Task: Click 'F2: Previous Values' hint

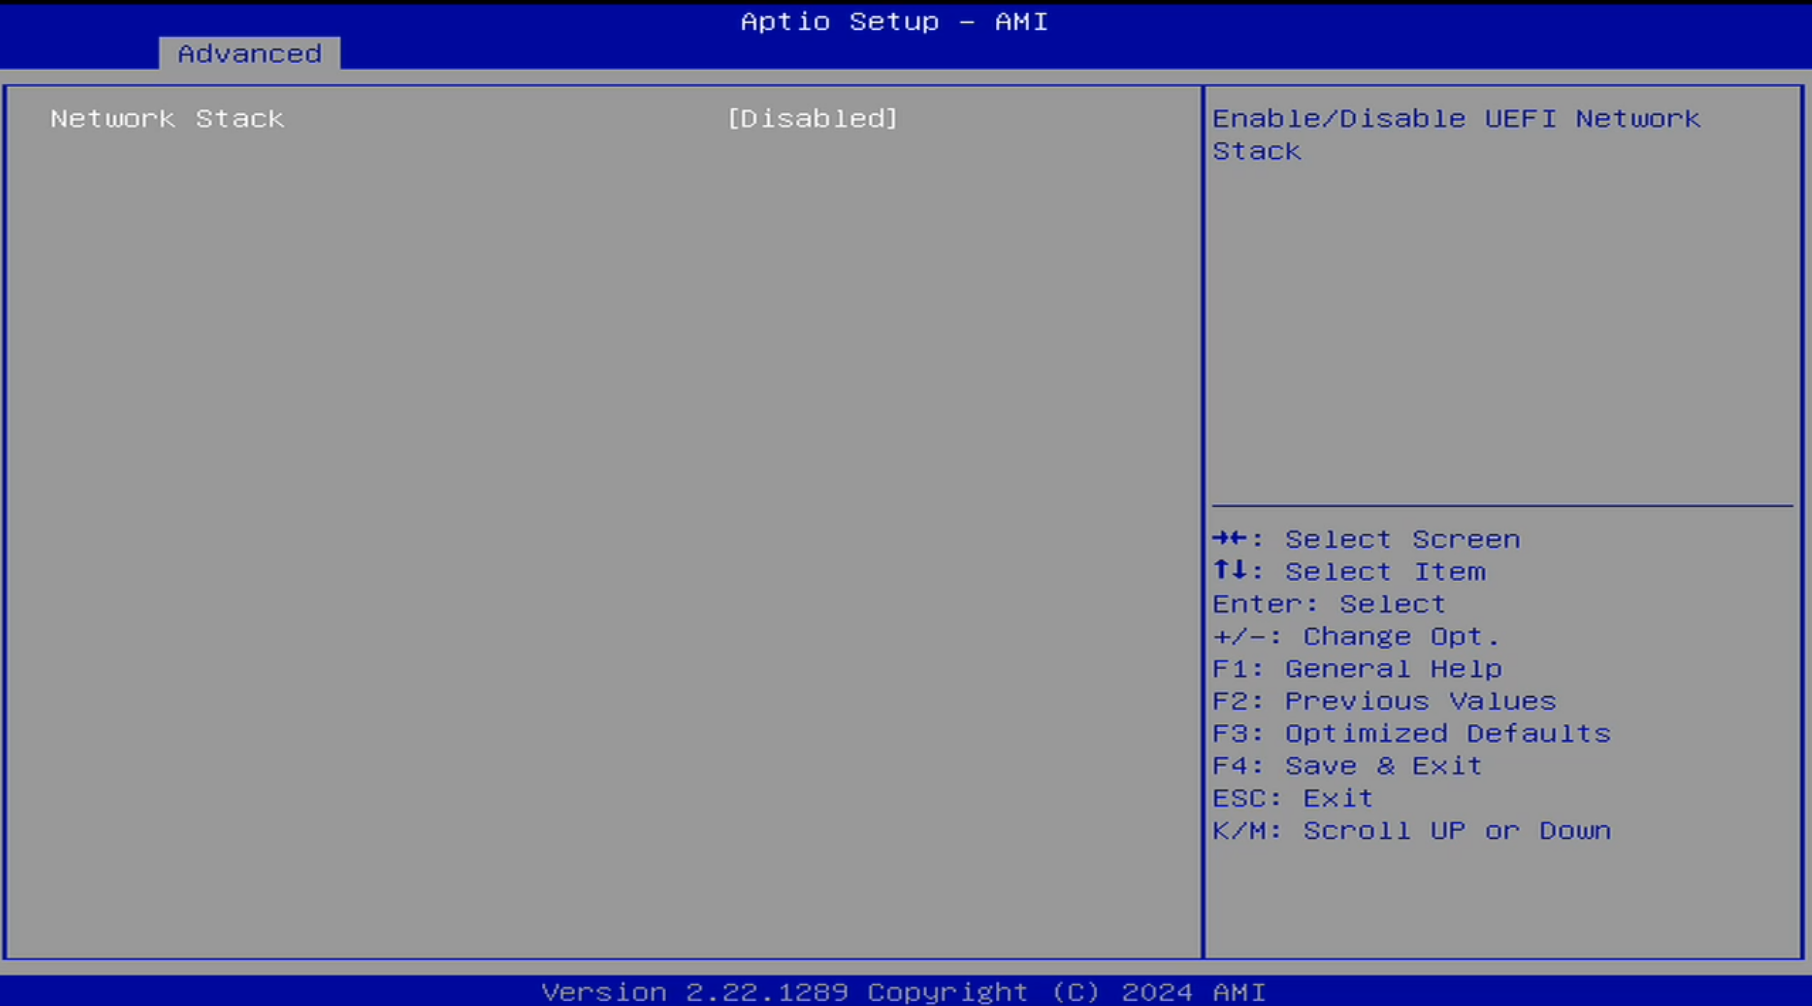Action: [1384, 701]
